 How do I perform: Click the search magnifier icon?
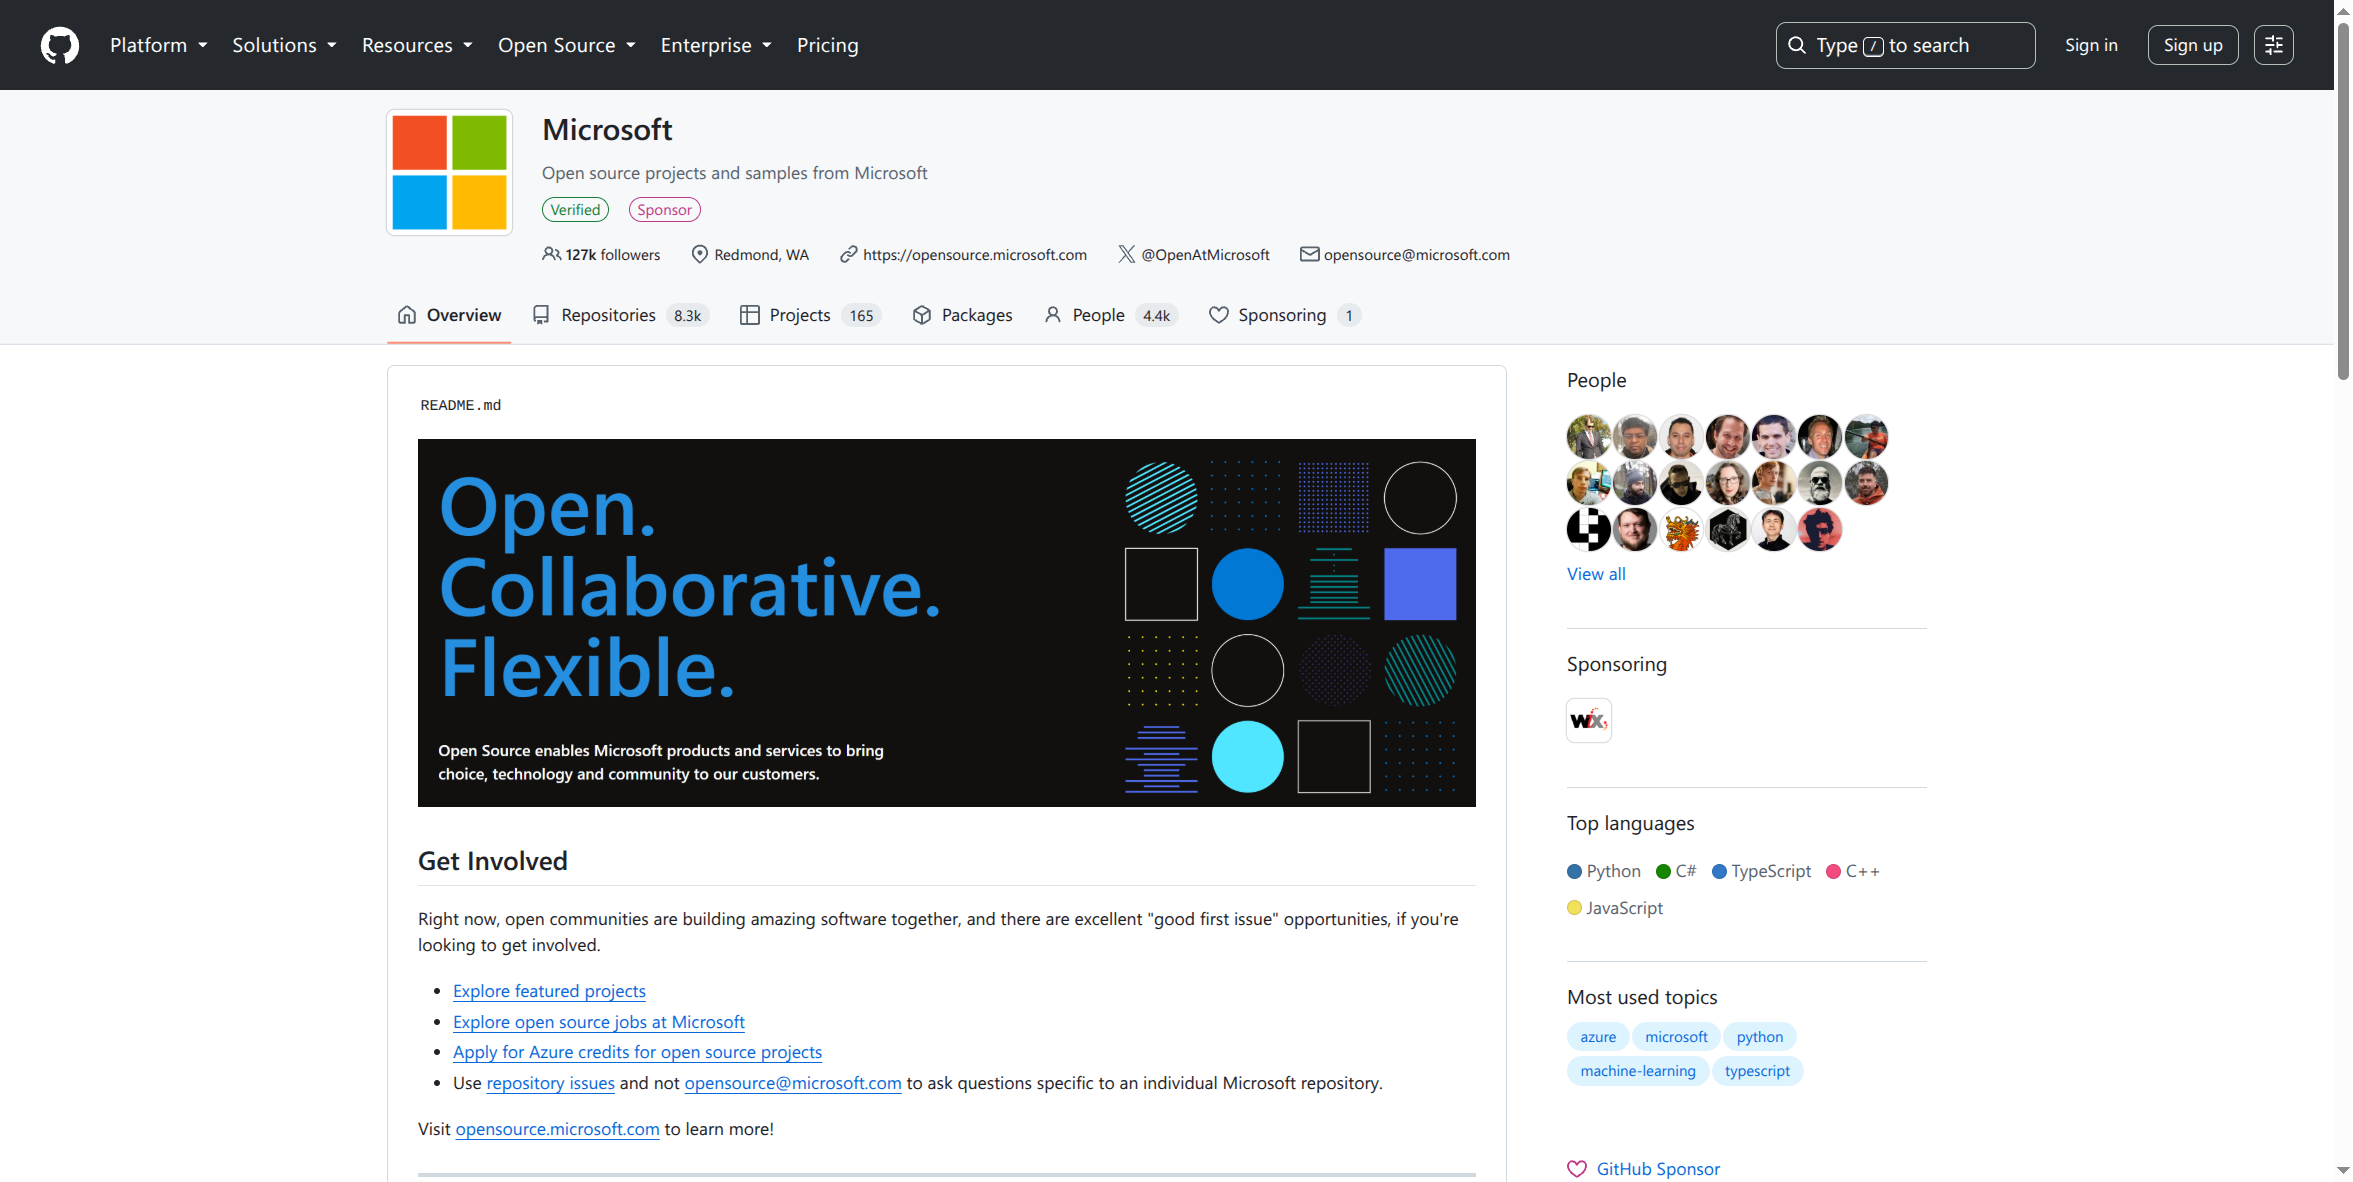(x=1797, y=45)
